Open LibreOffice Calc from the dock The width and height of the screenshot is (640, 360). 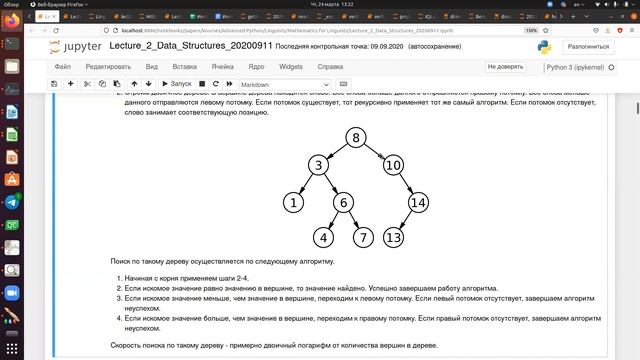coord(12,135)
